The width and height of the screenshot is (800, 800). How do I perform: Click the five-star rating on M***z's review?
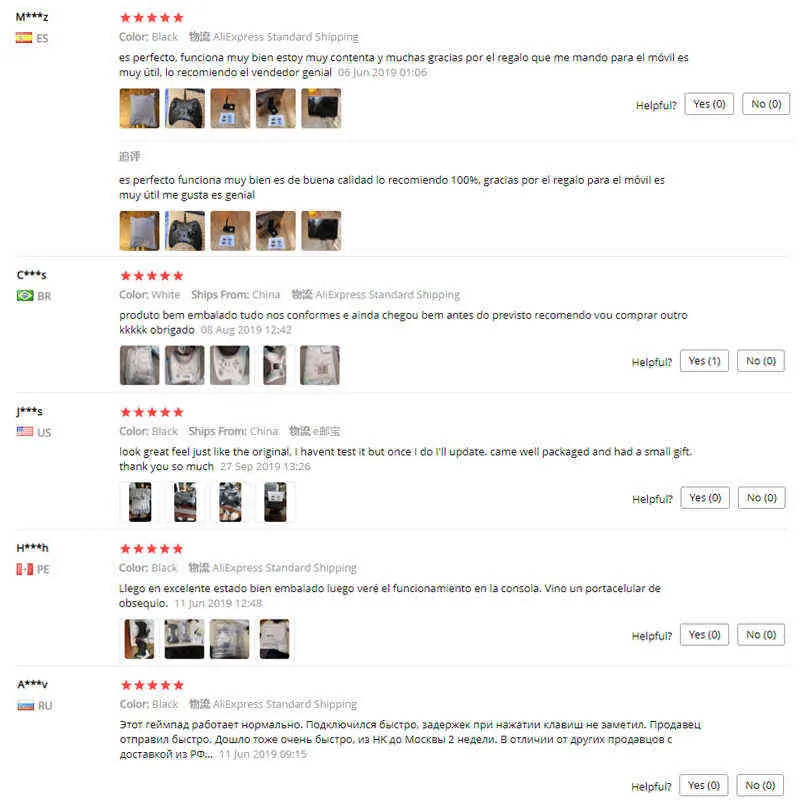click(x=152, y=18)
